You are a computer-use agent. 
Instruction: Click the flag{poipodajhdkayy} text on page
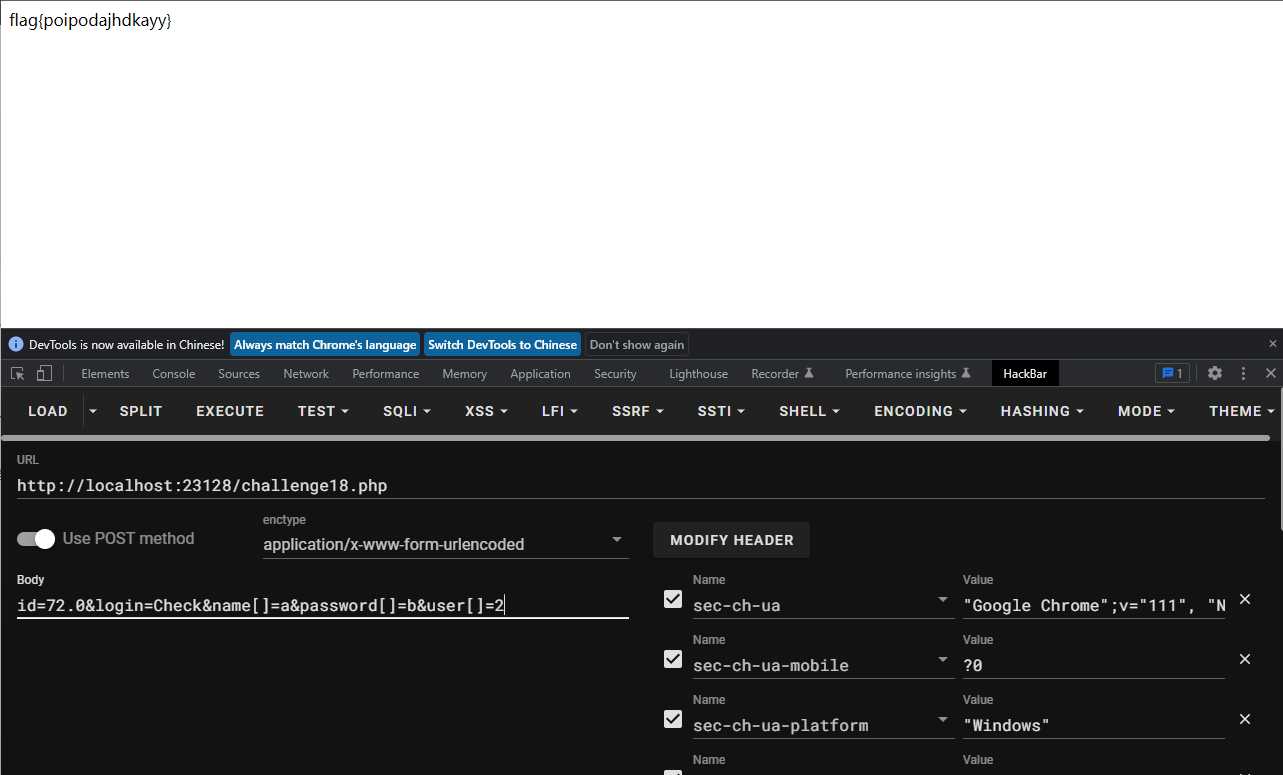pyautogui.click(x=91, y=20)
